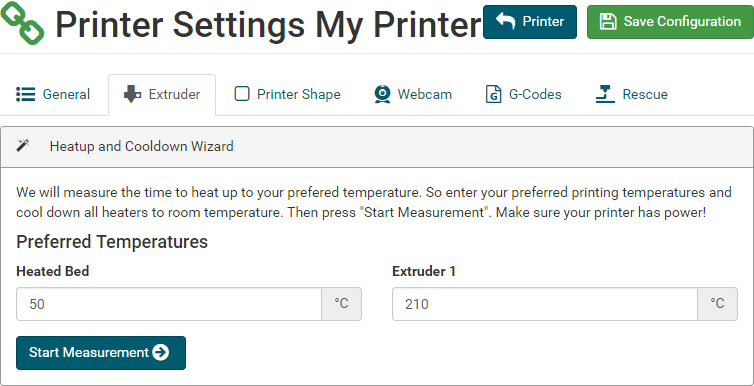Click the square icon beside Printer Shape
Image resolution: width=754 pixels, height=386 pixels.
(241, 94)
